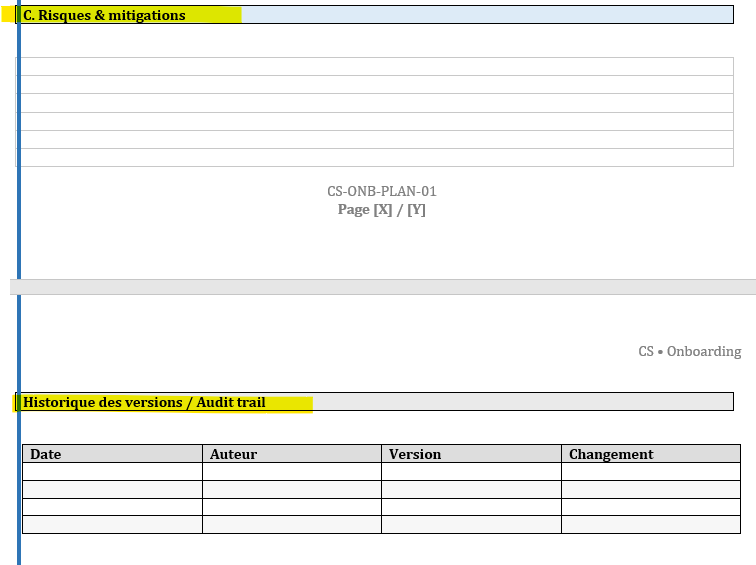The image size is (756, 565).
Task: Click the last empty cell in Changement column
Action: [x=650, y=525]
